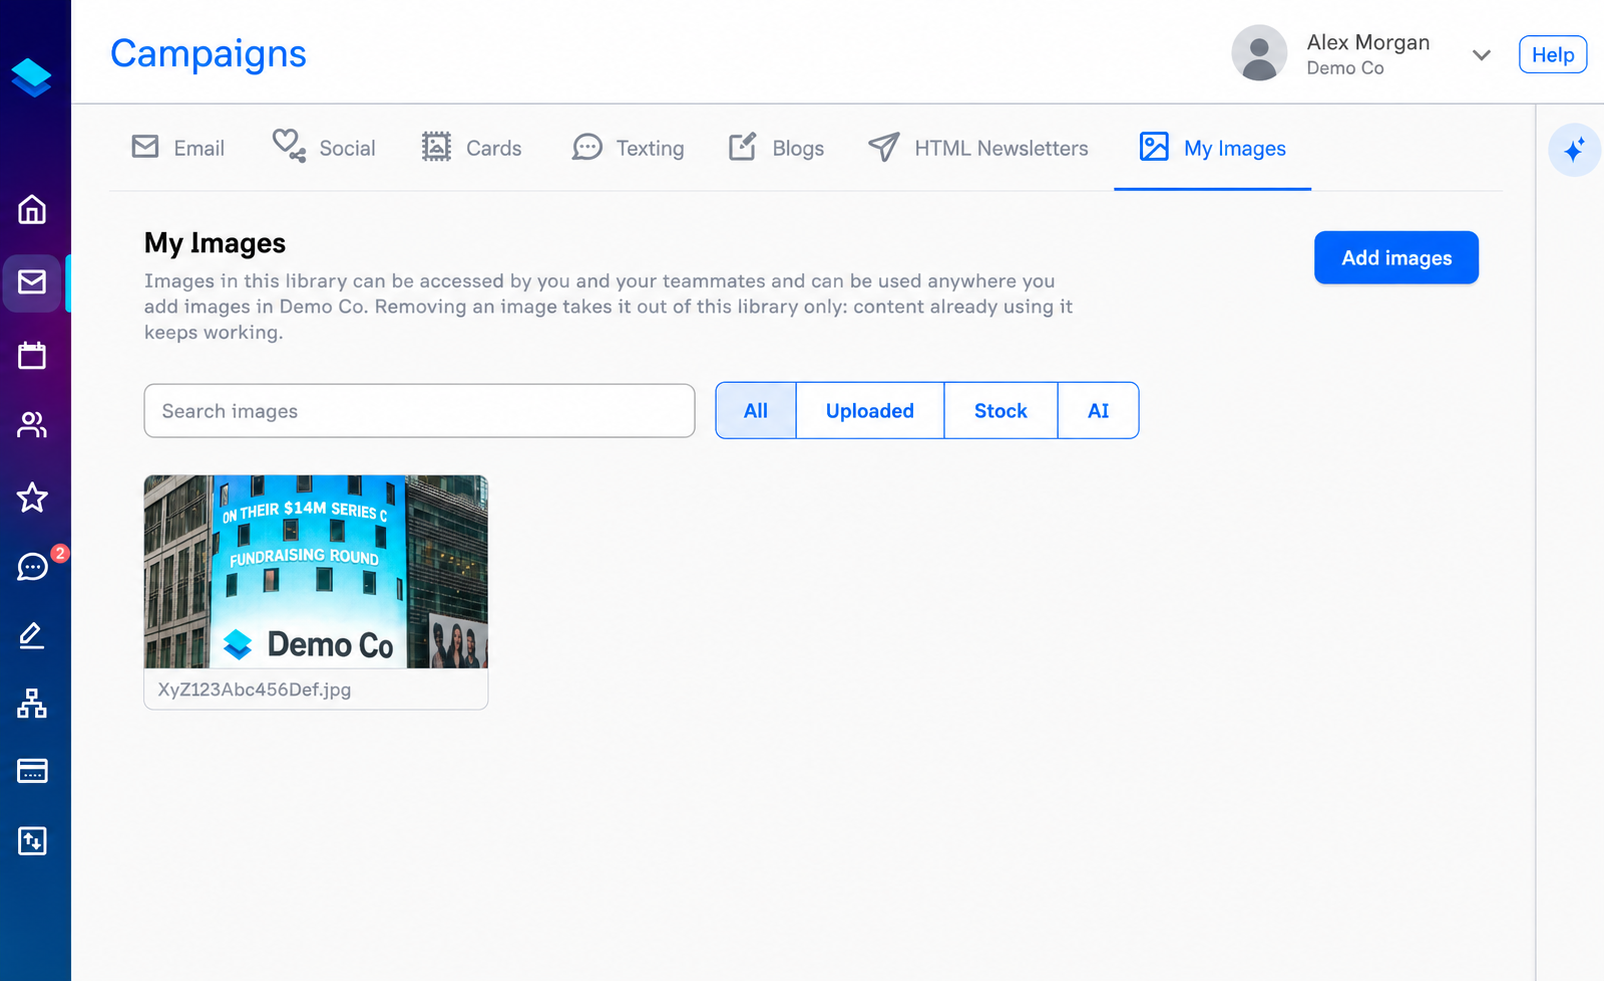The image size is (1604, 981).
Task: Open the pencil edit icon in the sidebar
Action: (32, 635)
